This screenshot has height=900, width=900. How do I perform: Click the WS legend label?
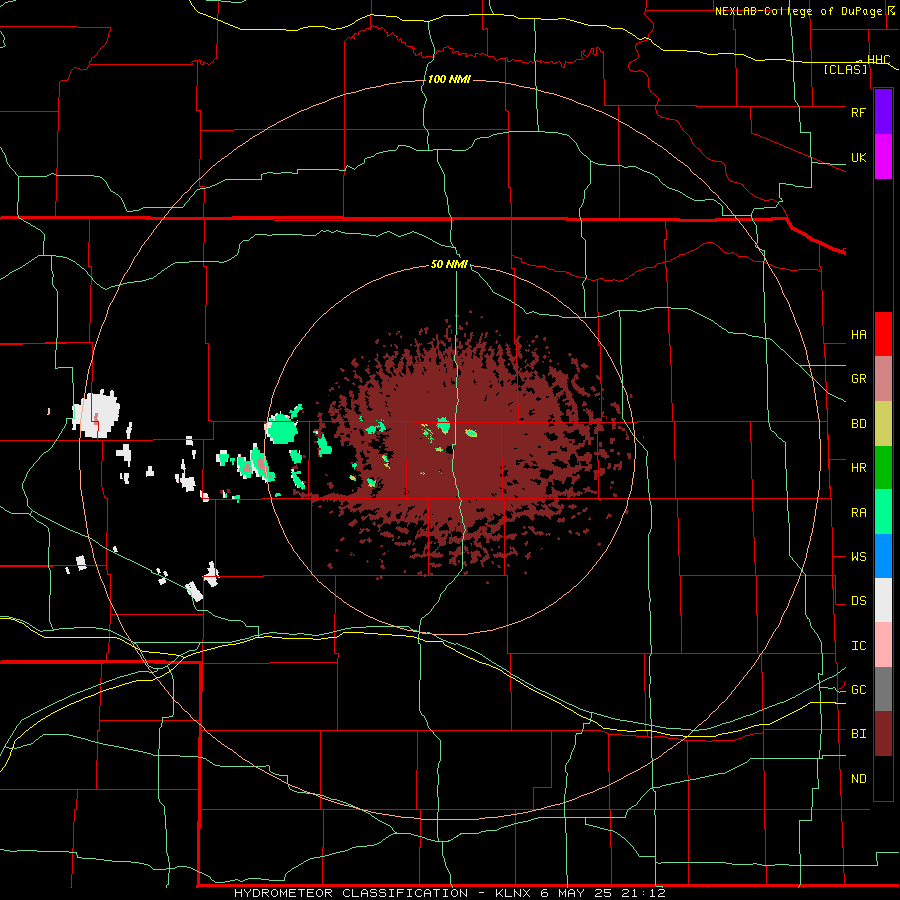click(858, 557)
